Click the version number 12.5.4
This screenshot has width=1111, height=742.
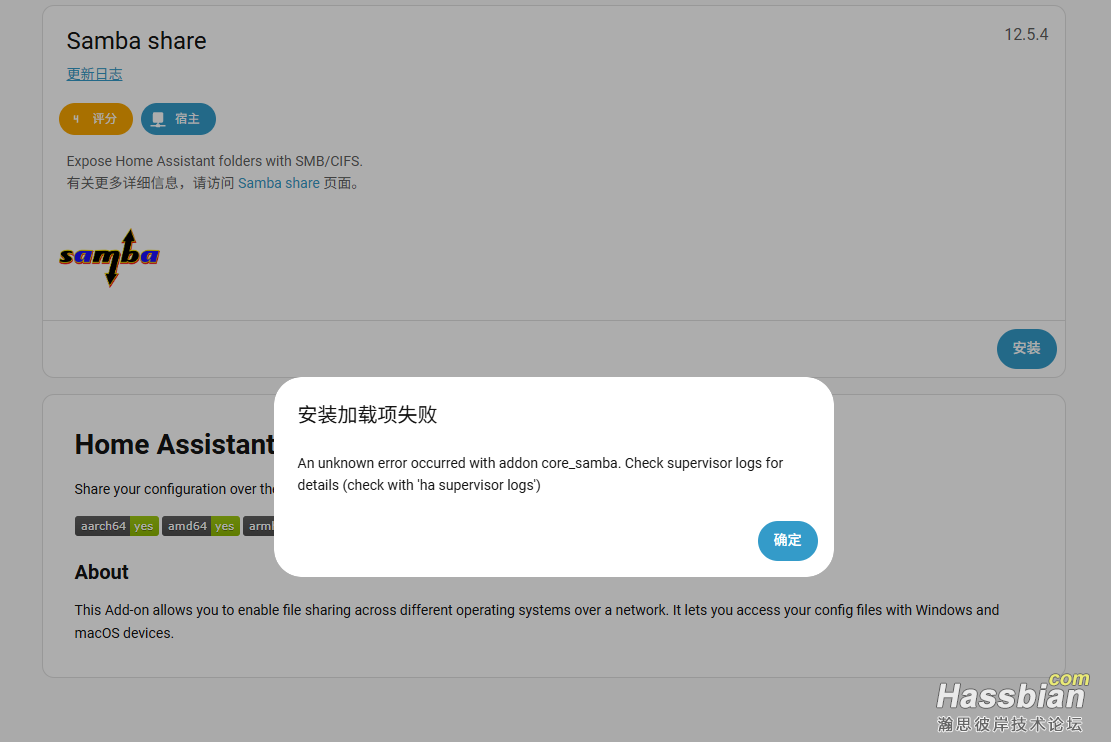(x=1024, y=33)
